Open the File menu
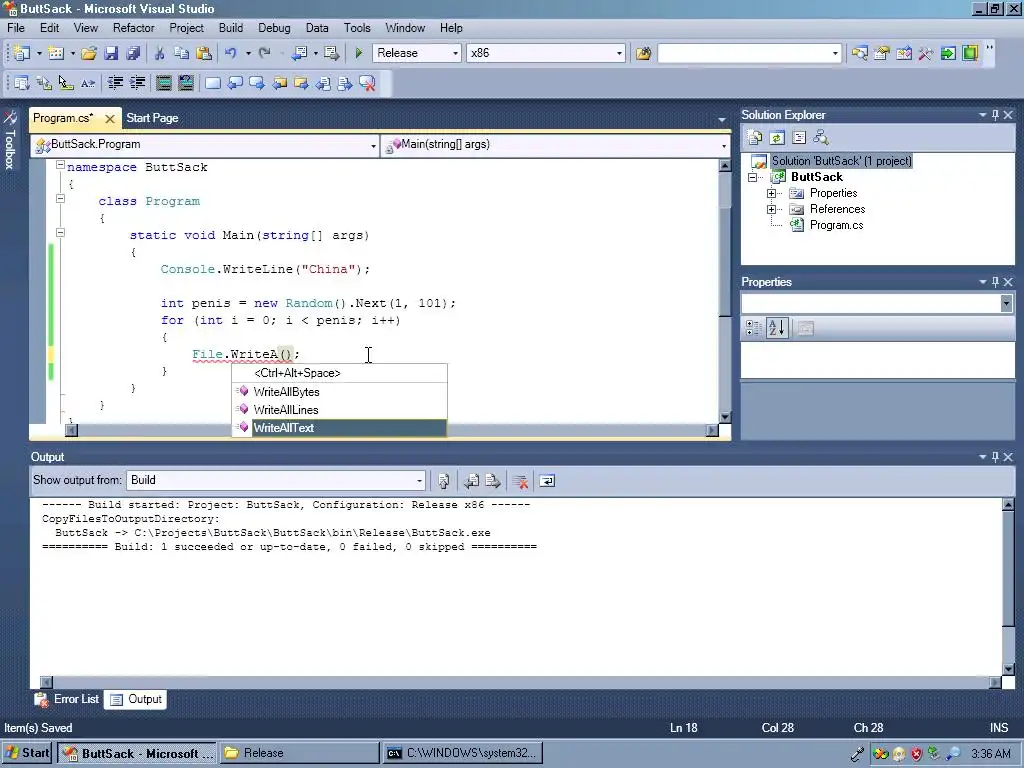Image resolution: width=1024 pixels, height=768 pixels. pos(16,28)
